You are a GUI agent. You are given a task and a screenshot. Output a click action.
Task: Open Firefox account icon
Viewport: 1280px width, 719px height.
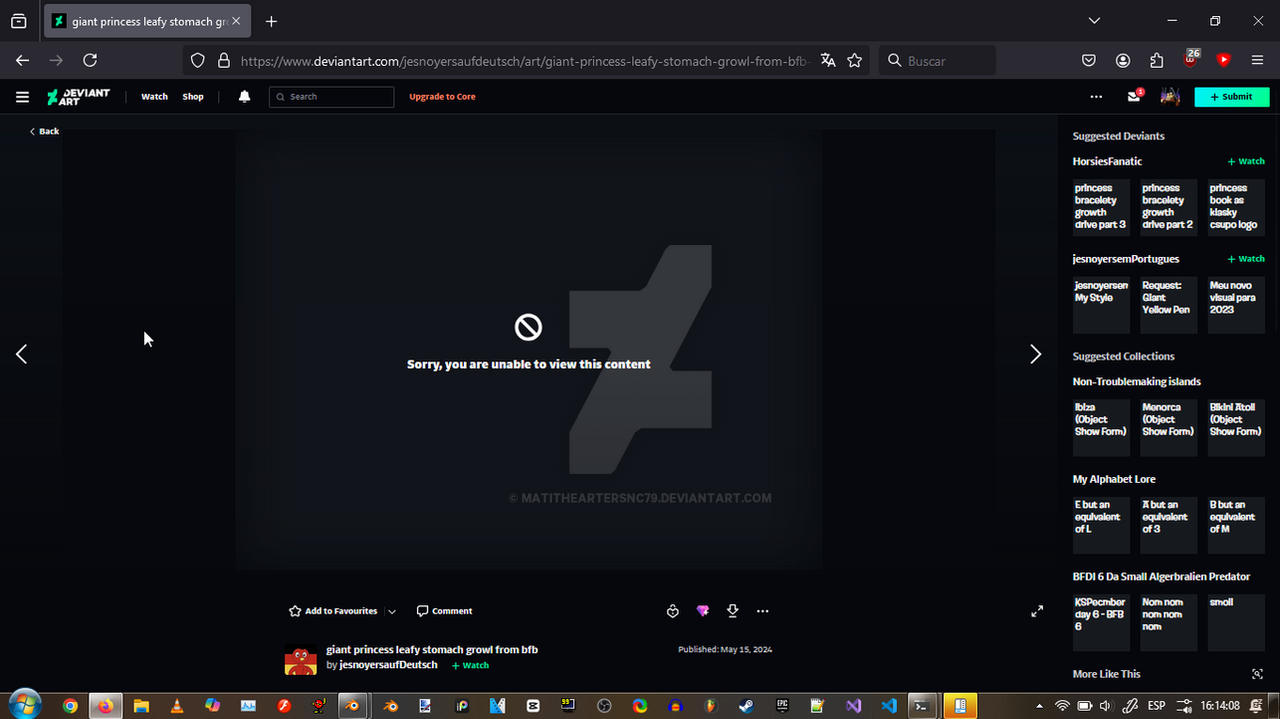click(1124, 60)
